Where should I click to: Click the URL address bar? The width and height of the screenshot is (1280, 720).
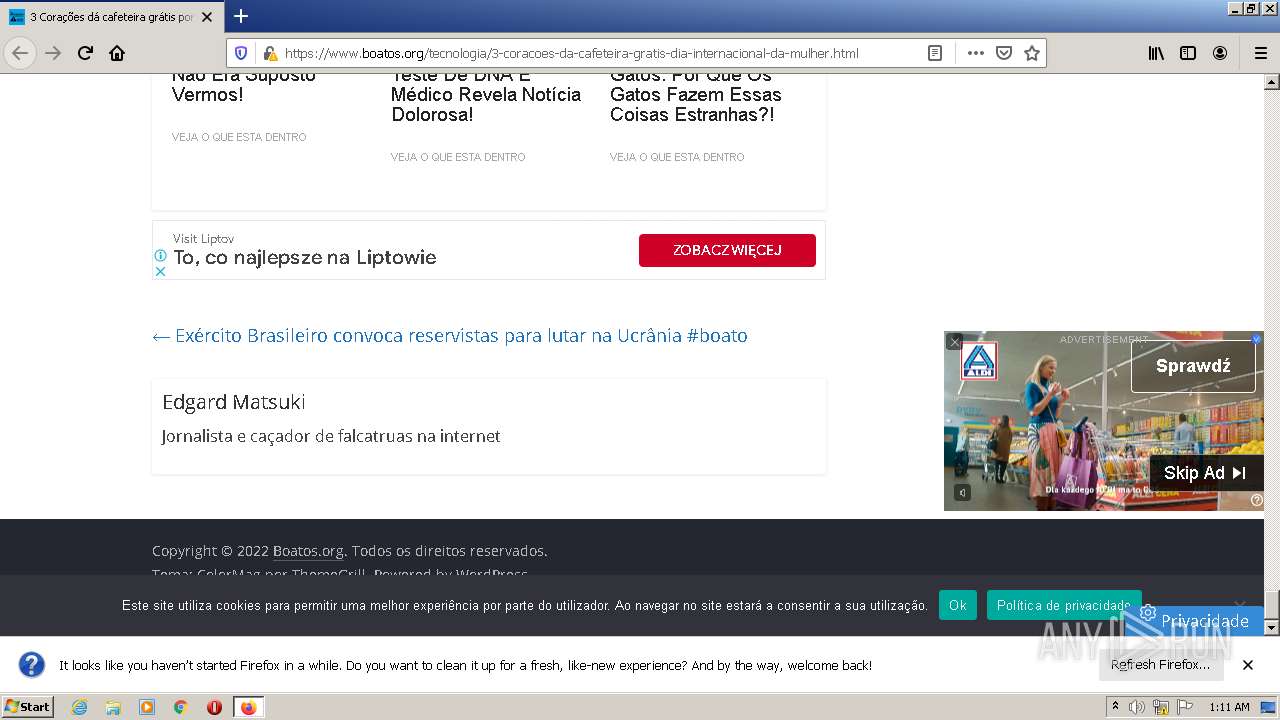570,53
